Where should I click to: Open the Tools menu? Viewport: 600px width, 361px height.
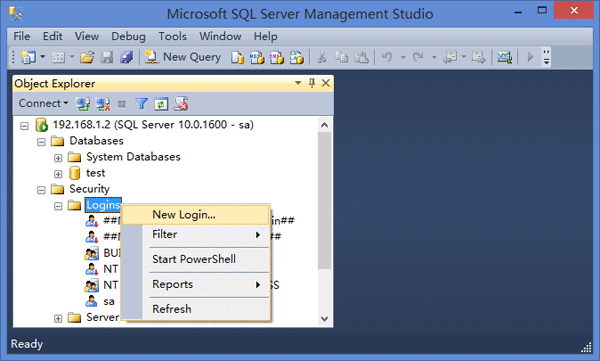173,36
